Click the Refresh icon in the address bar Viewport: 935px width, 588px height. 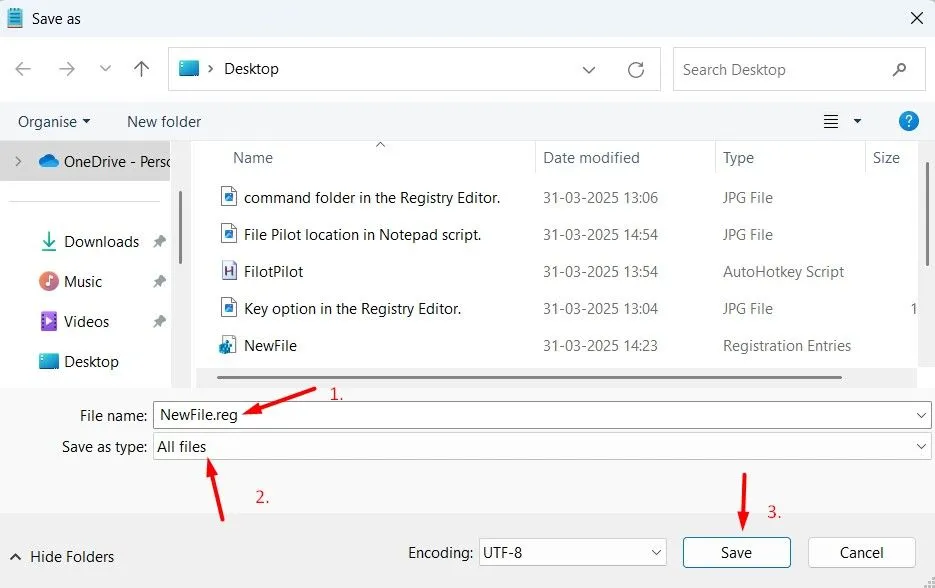click(x=637, y=69)
